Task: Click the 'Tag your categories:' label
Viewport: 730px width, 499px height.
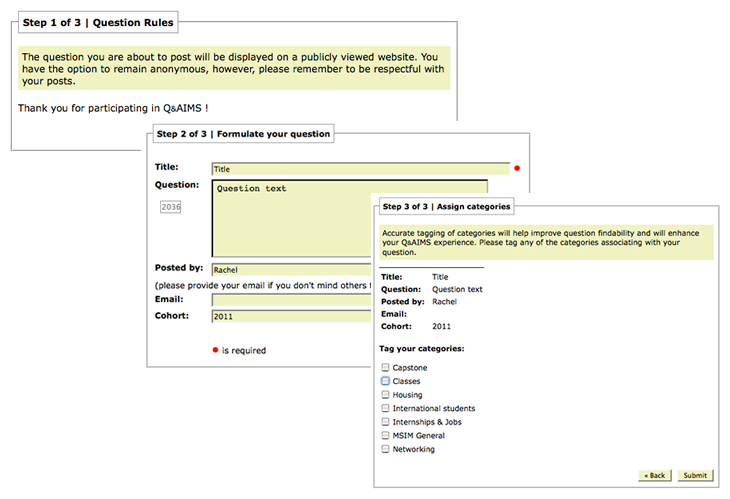Action: [x=422, y=348]
